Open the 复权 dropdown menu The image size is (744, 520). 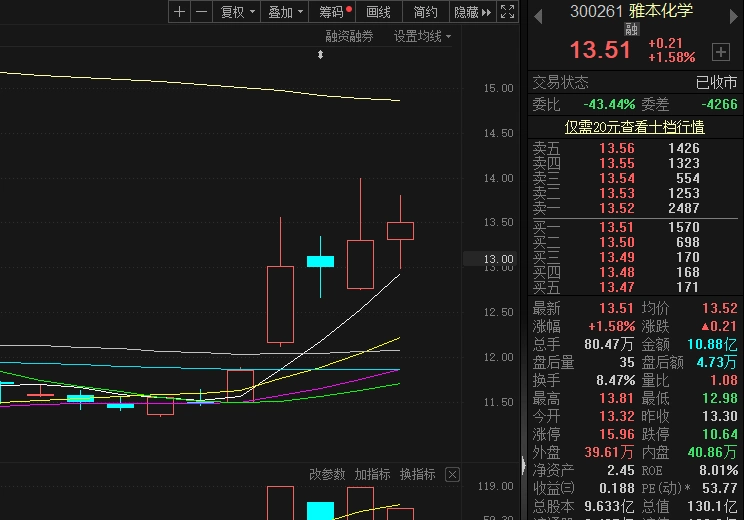coord(237,12)
